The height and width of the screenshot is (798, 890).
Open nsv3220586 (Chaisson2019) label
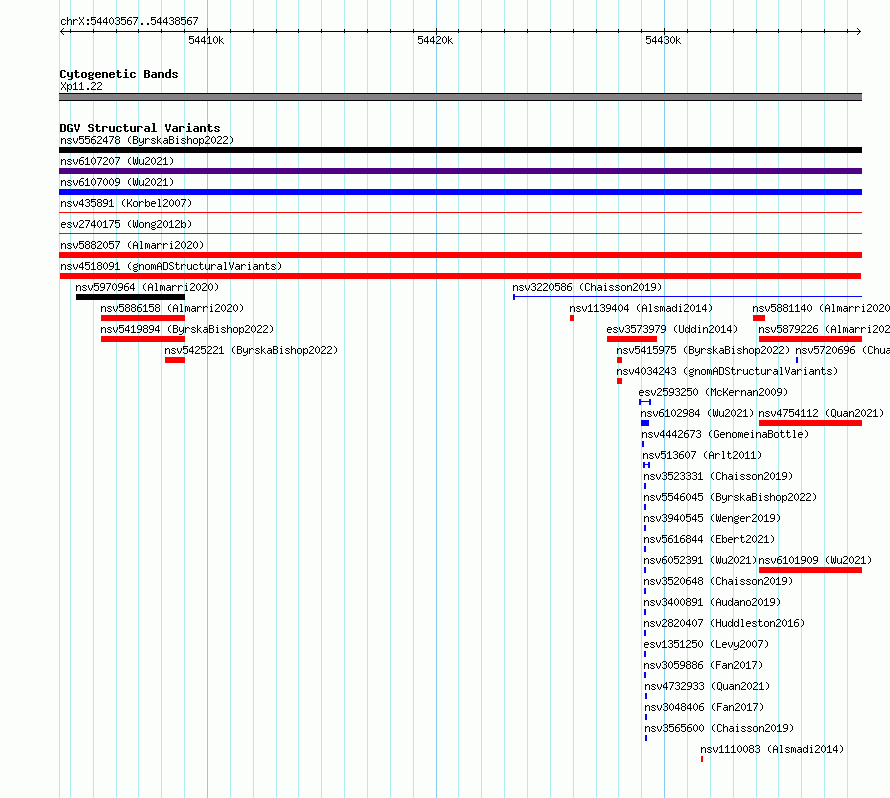[x=587, y=287]
